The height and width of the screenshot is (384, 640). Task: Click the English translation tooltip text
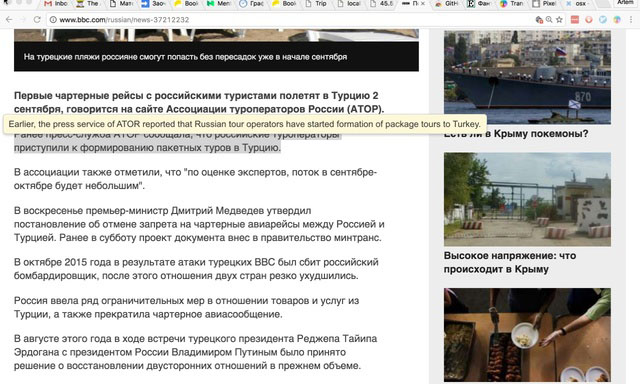coord(244,124)
